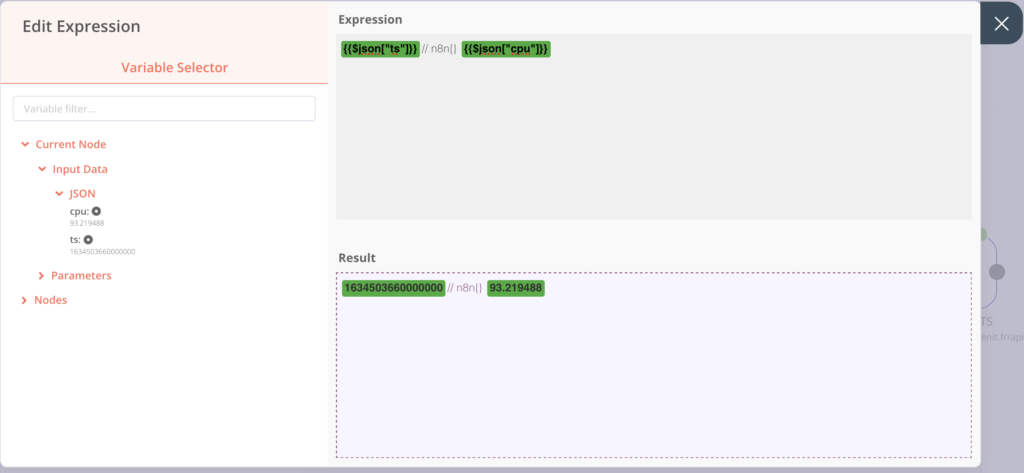
Task: Click the Variable filter input field
Action: [x=164, y=109]
